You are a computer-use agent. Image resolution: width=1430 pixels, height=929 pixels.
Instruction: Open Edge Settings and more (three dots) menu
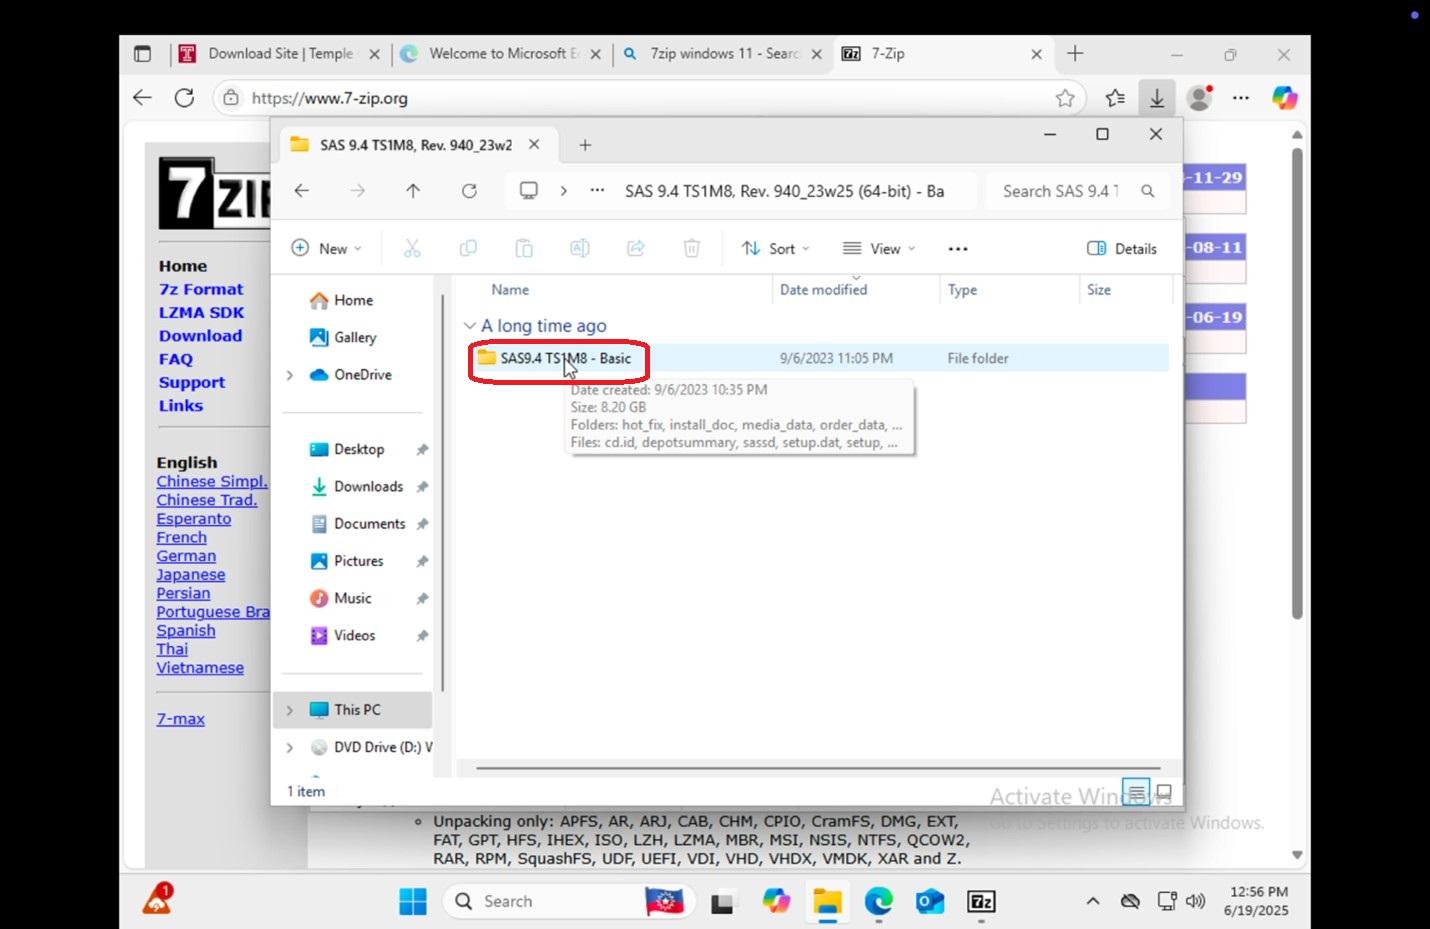point(1241,98)
